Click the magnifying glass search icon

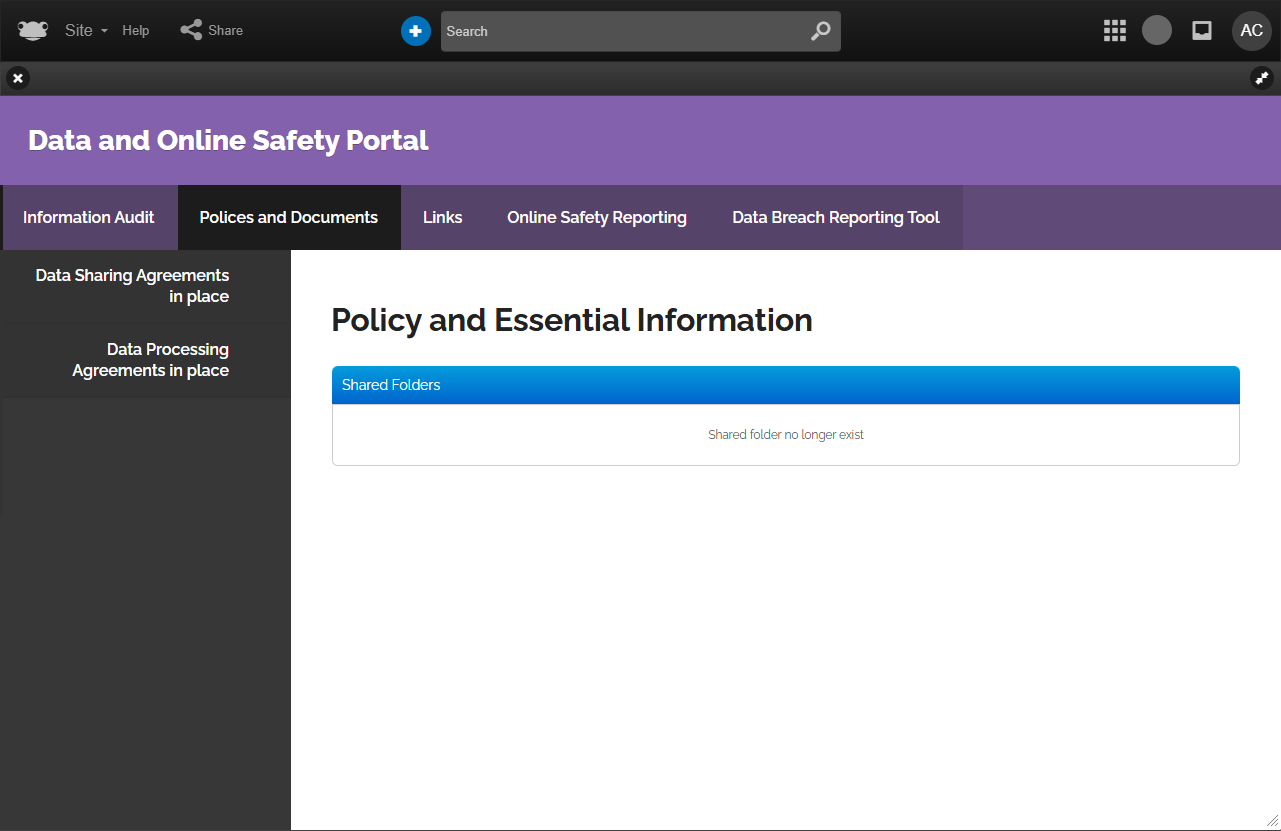pos(820,31)
